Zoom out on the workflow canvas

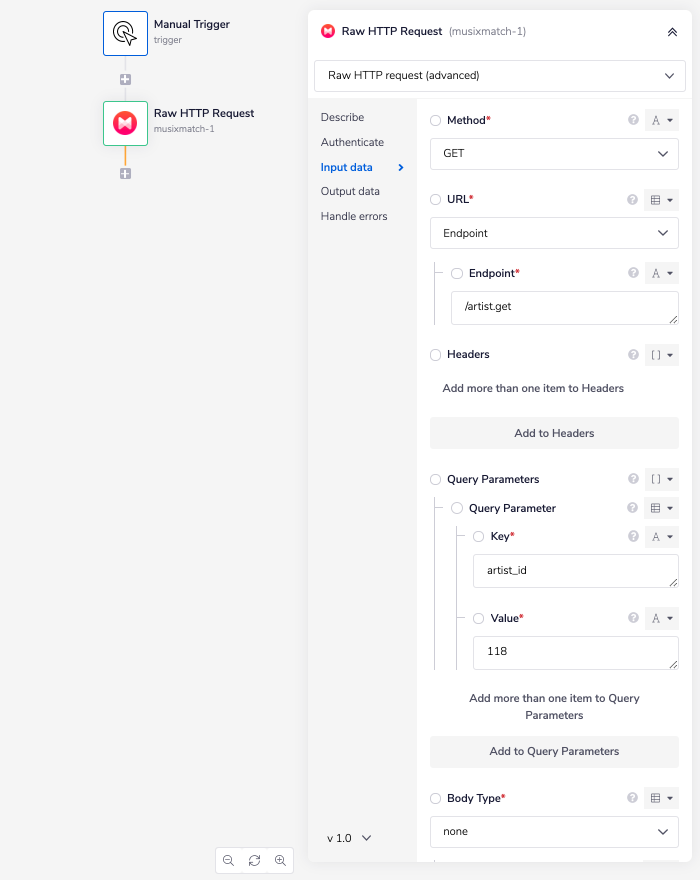pyautogui.click(x=229, y=860)
